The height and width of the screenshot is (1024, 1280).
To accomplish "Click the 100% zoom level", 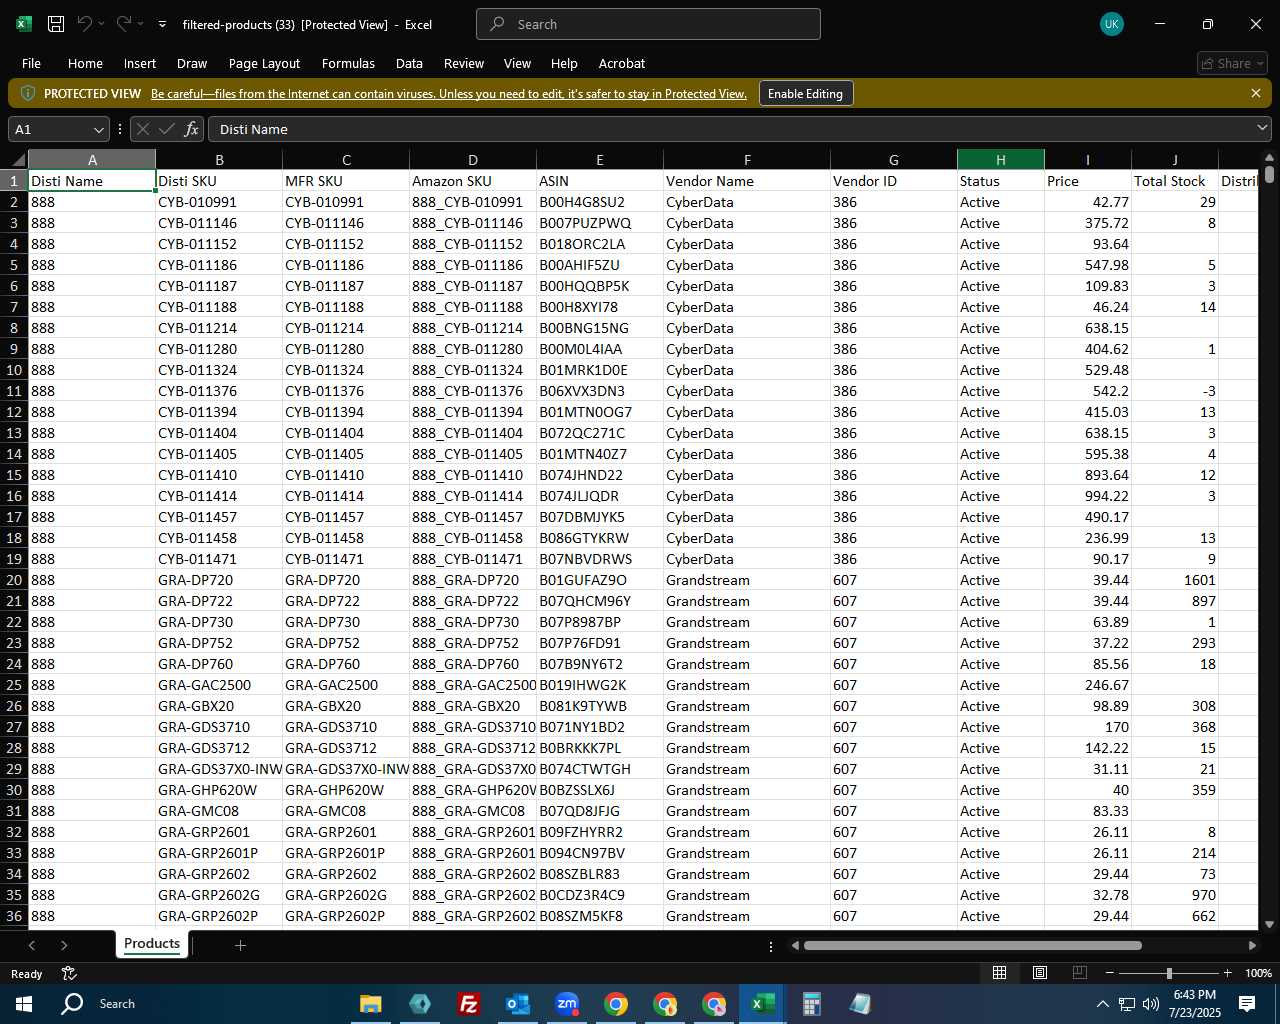I will (x=1258, y=973).
